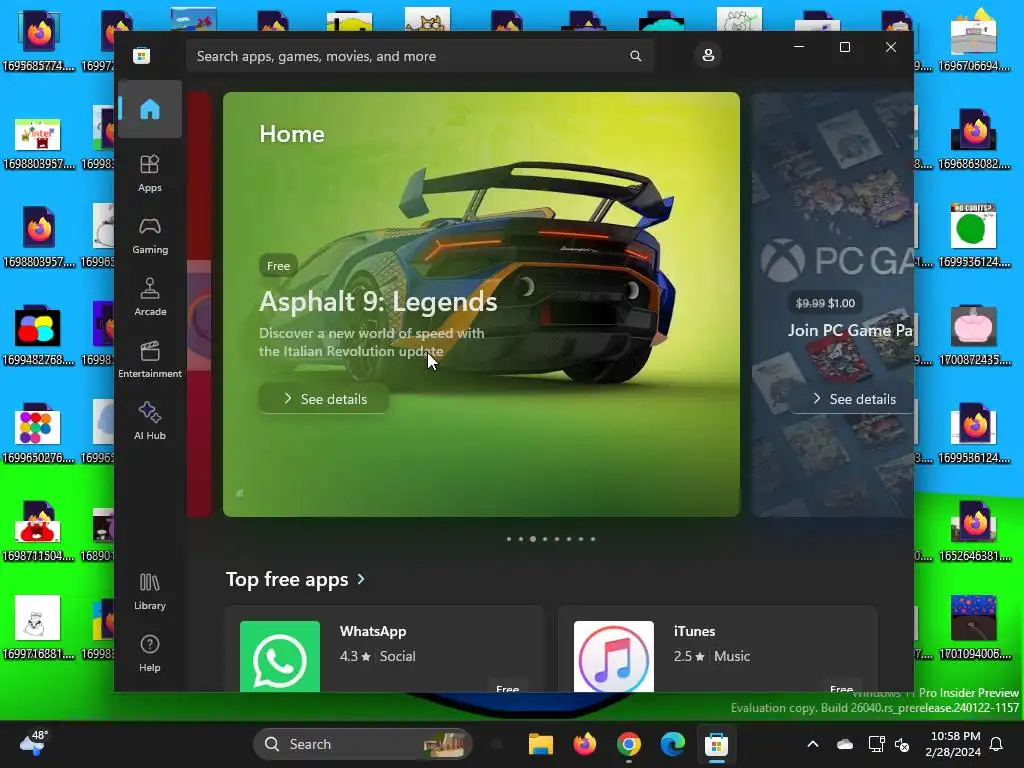This screenshot has width=1024, height=768.
Task: Select the desktop file 1700872435
Action: point(974,333)
